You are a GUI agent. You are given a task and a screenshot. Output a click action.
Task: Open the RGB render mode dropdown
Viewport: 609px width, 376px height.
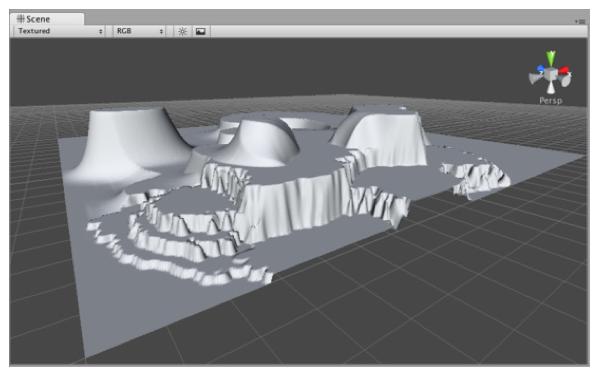click(140, 31)
